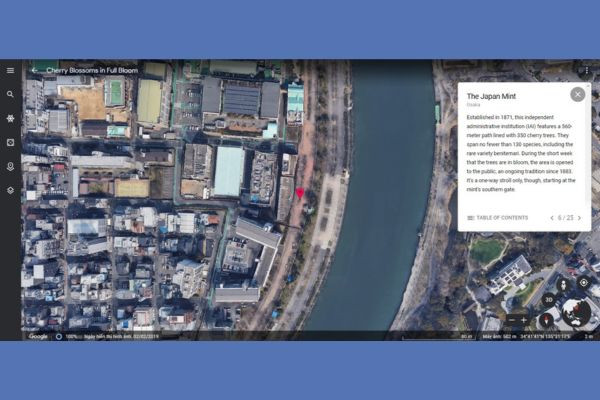The height and width of the screenshot is (400, 600).
Task: Click the Japan Mint description paragraph
Action: point(521,153)
